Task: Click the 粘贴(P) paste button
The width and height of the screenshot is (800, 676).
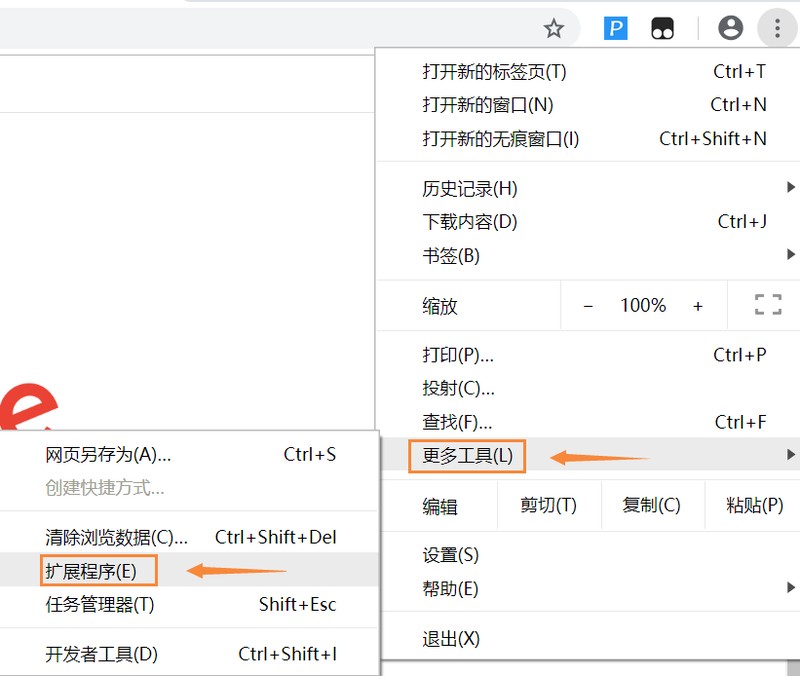Action: pos(754,506)
